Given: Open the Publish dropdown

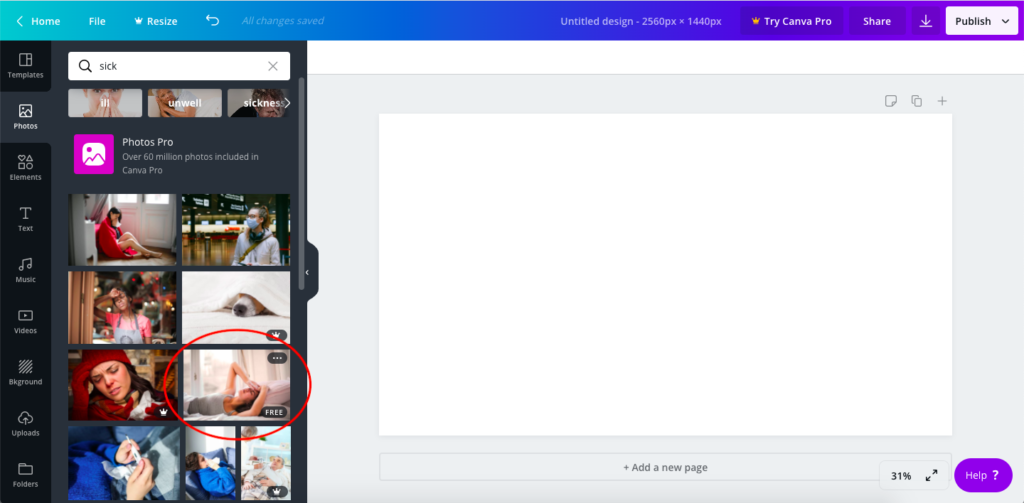Looking at the screenshot, I should tap(982, 21).
